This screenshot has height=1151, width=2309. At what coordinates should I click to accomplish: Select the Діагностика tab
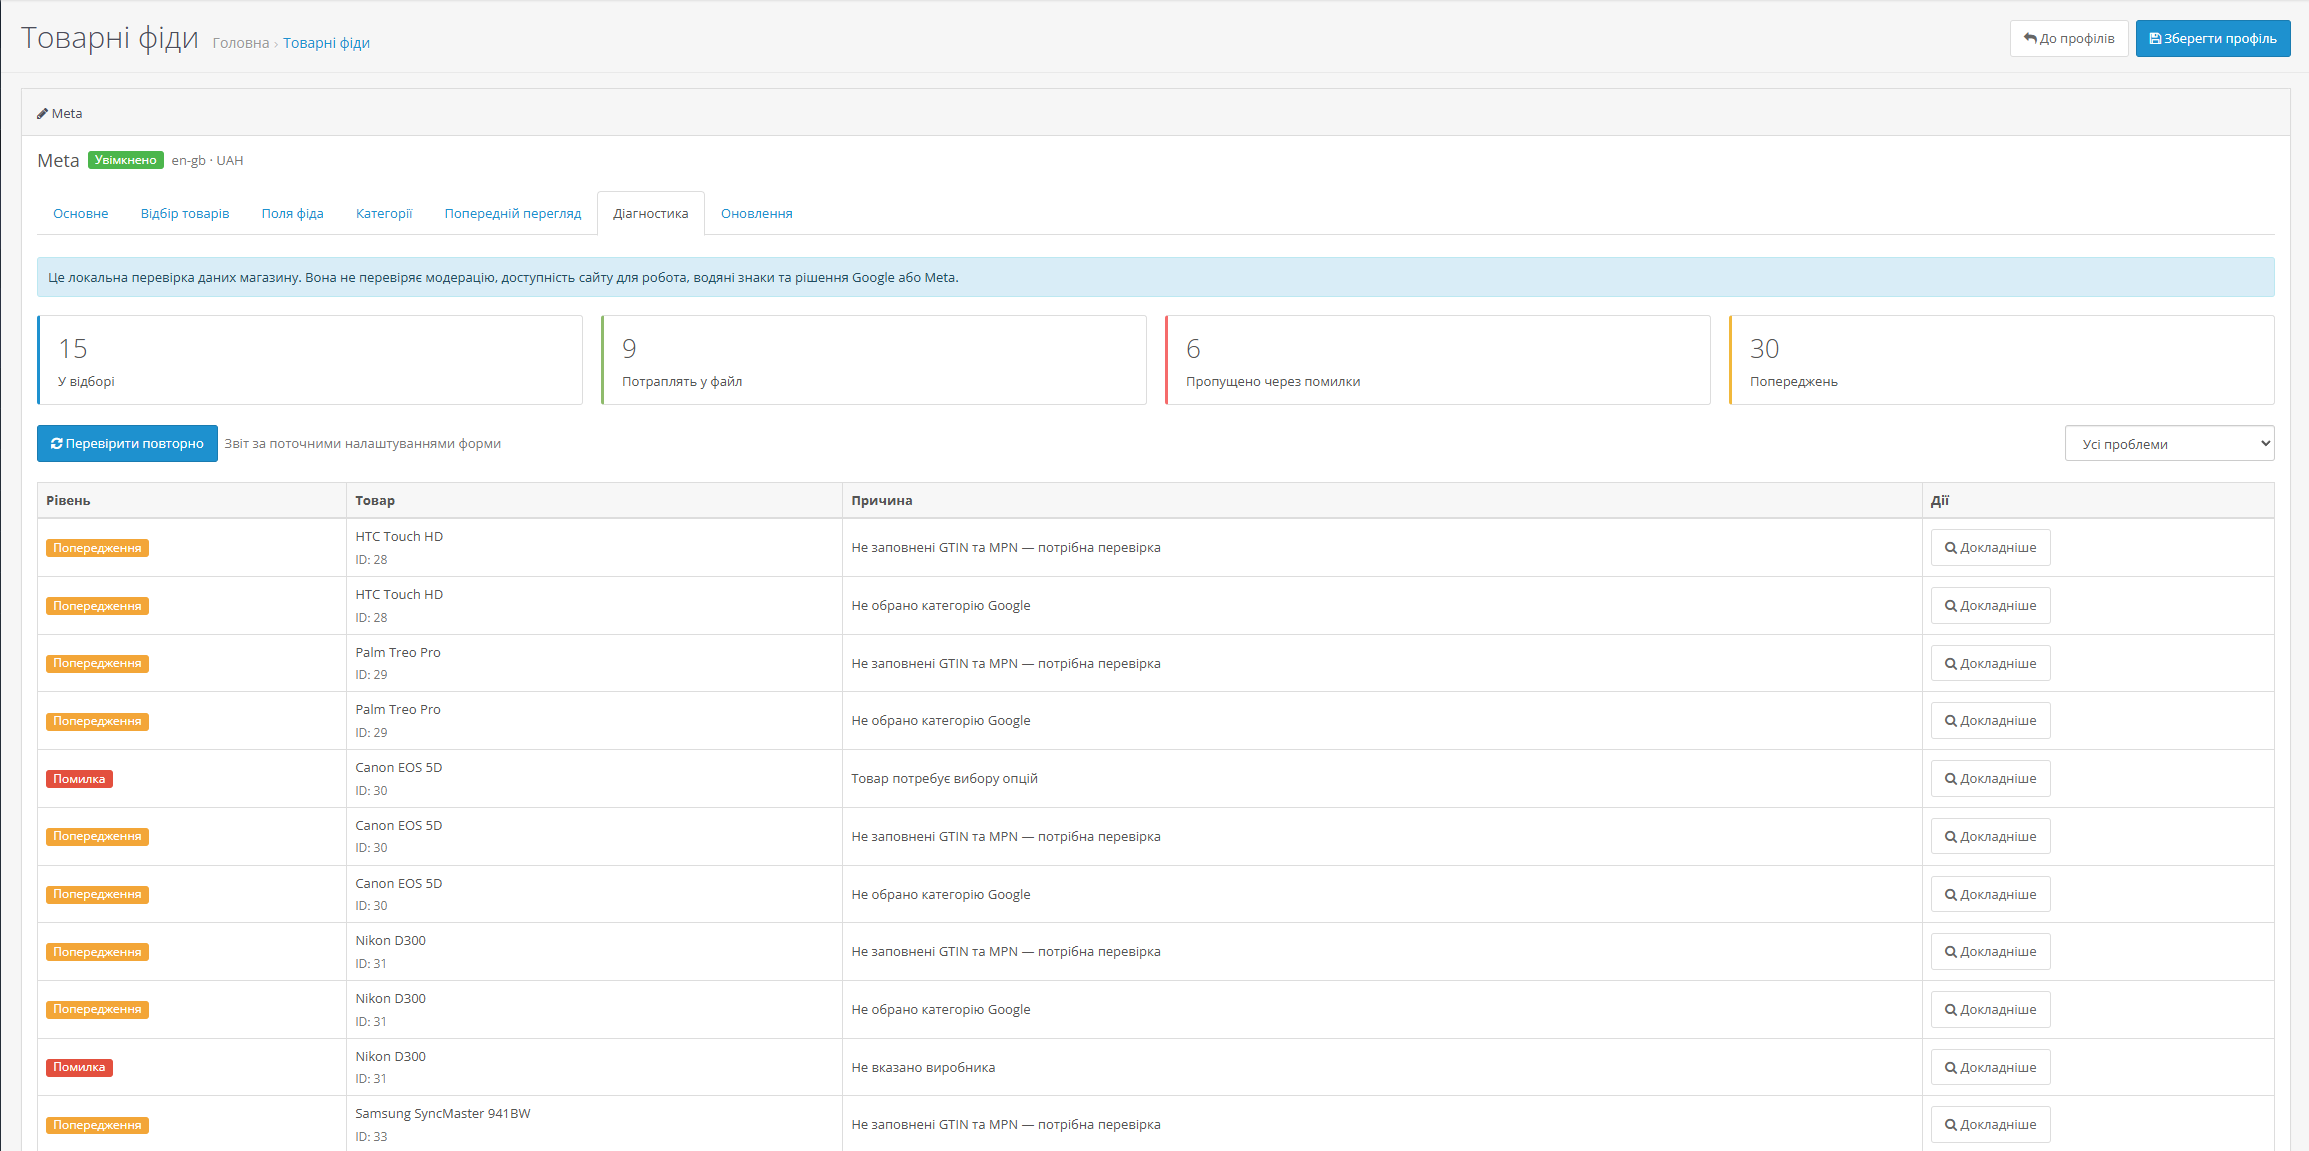click(x=651, y=214)
